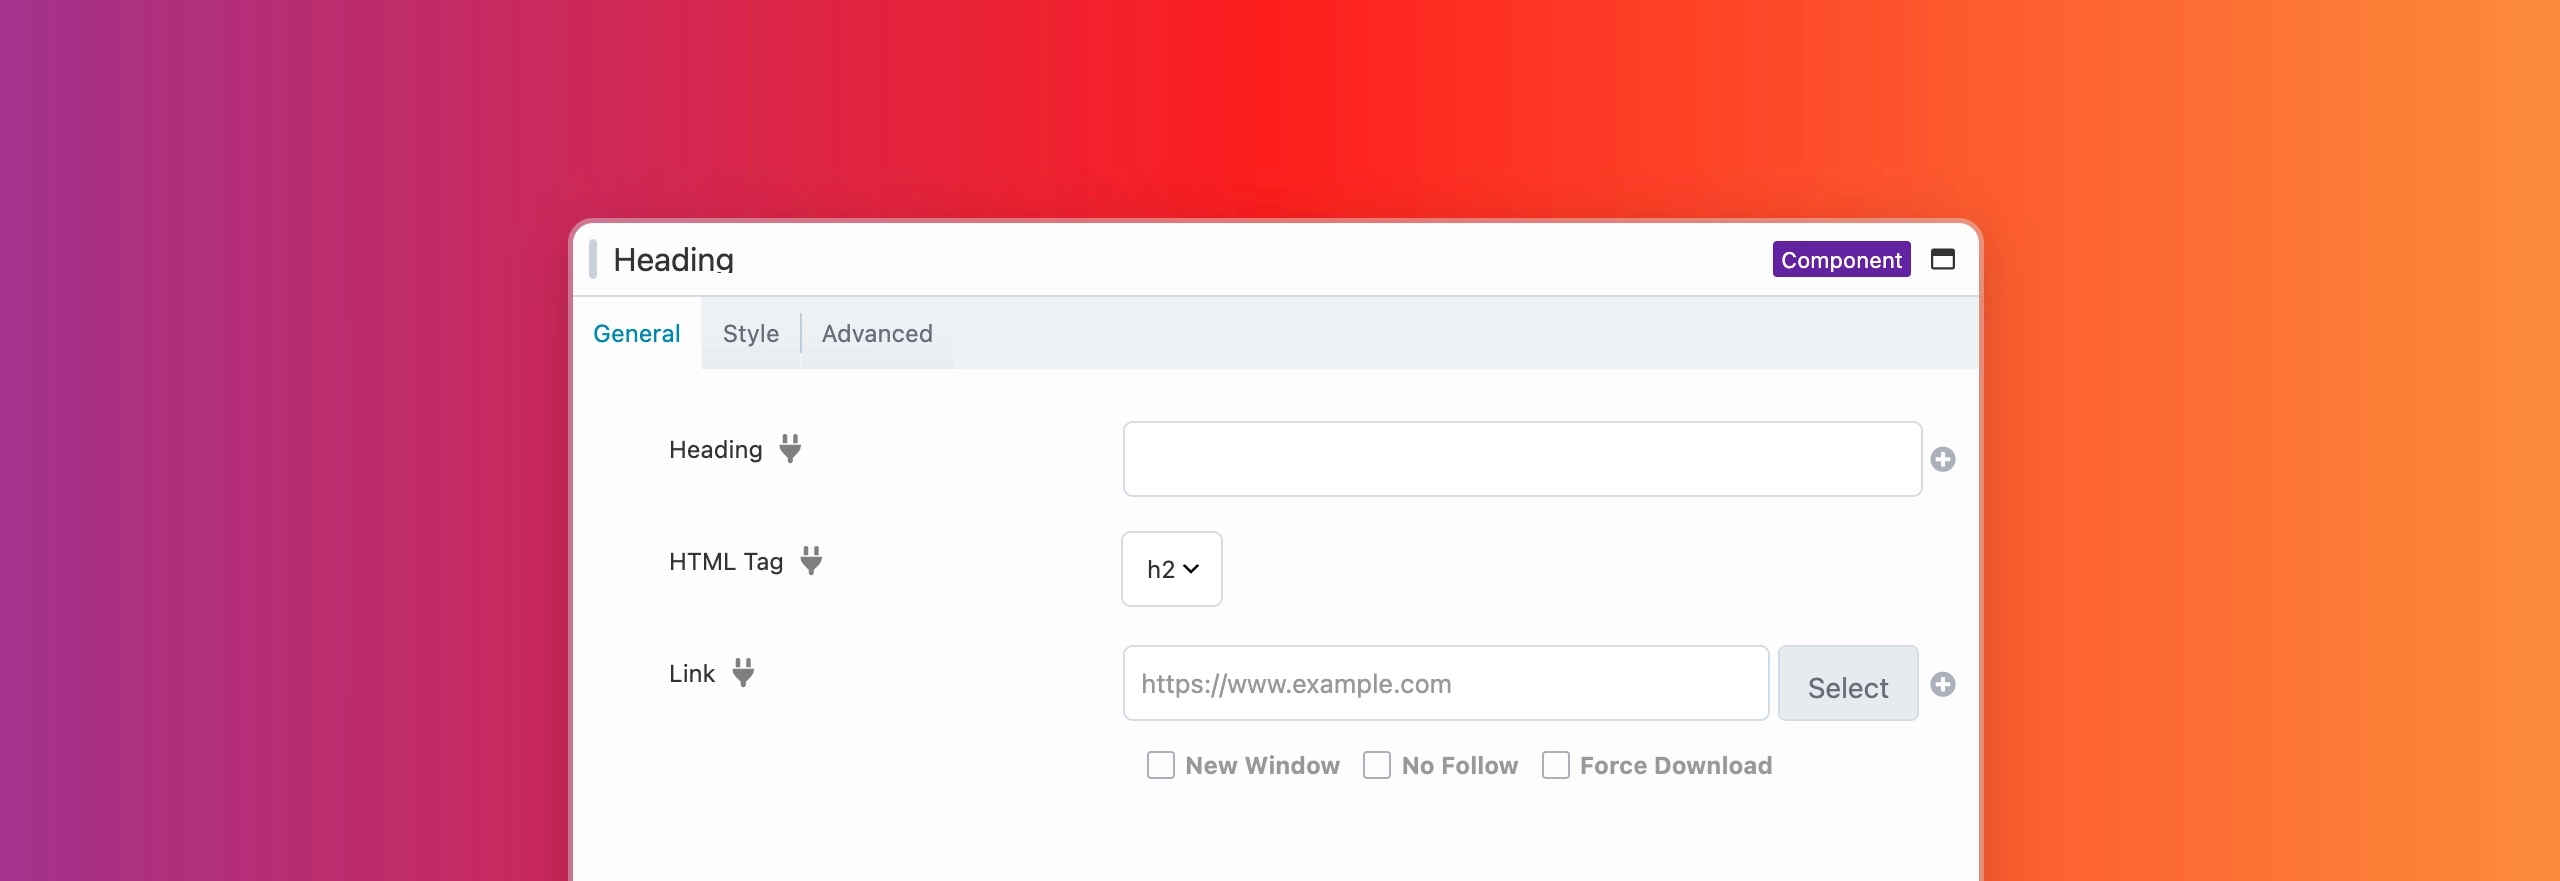Viewport: 2560px width, 881px height.
Task: Click the grey handle bar left of the panel title
Action: [593, 260]
